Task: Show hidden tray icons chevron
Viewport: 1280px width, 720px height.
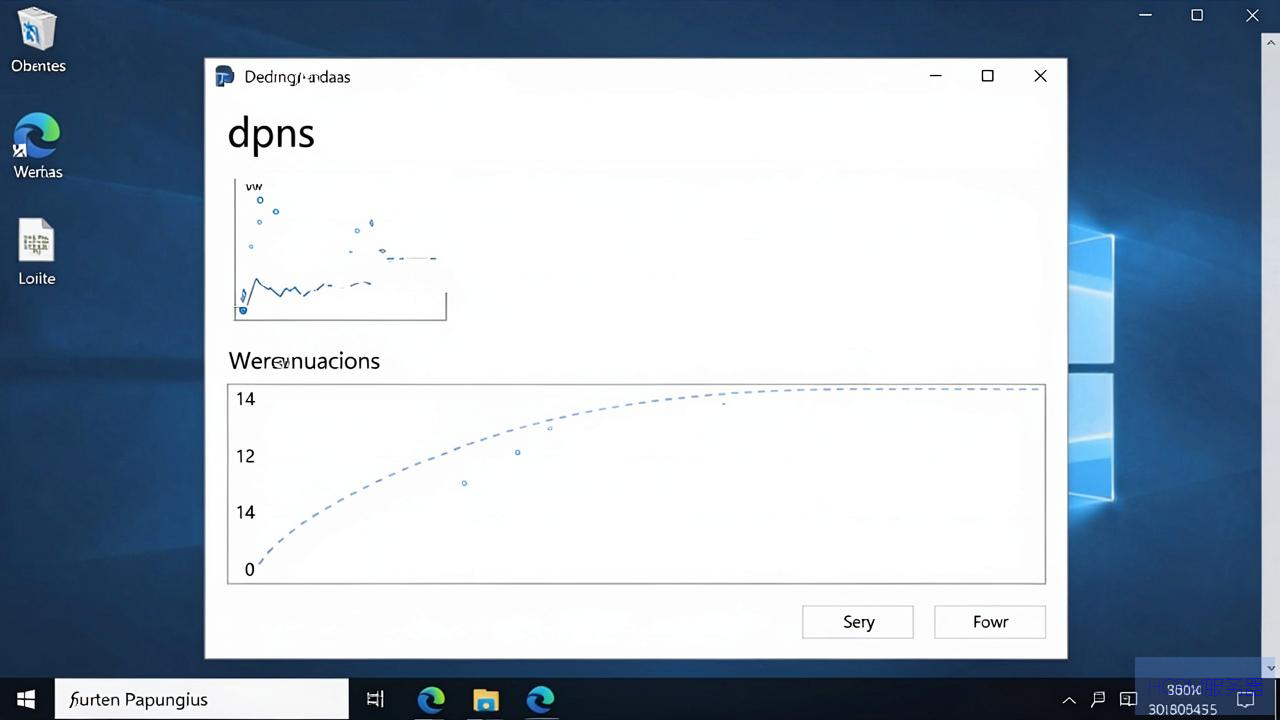Action: click(x=1069, y=700)
